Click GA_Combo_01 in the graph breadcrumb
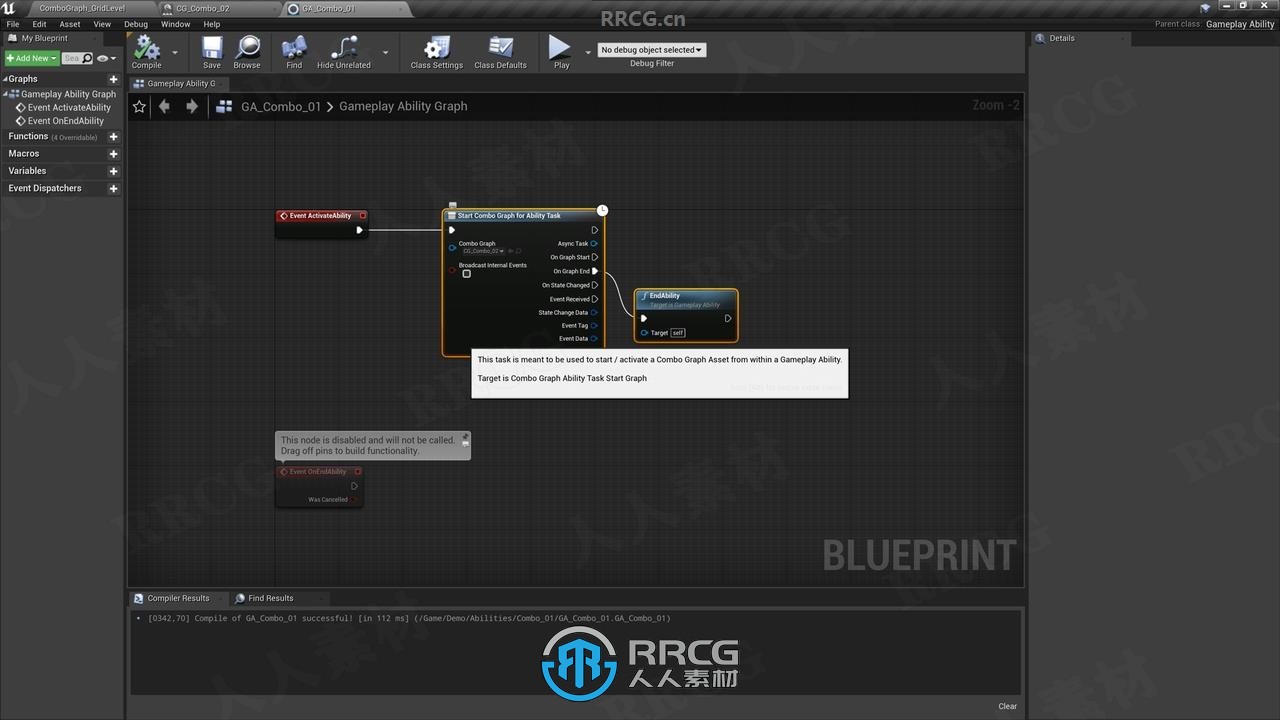The width and height of the screenshot is (1280, 720). click(x=281, y=106)
